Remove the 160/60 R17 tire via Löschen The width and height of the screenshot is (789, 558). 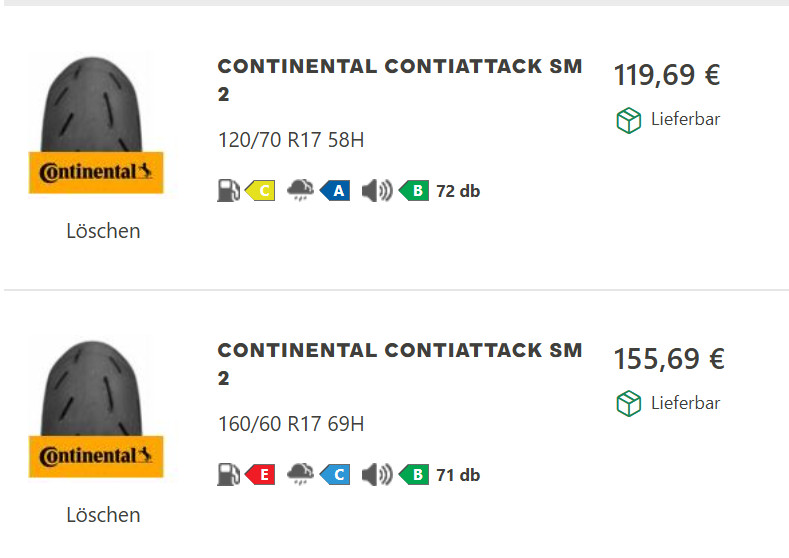pos(103,515)
